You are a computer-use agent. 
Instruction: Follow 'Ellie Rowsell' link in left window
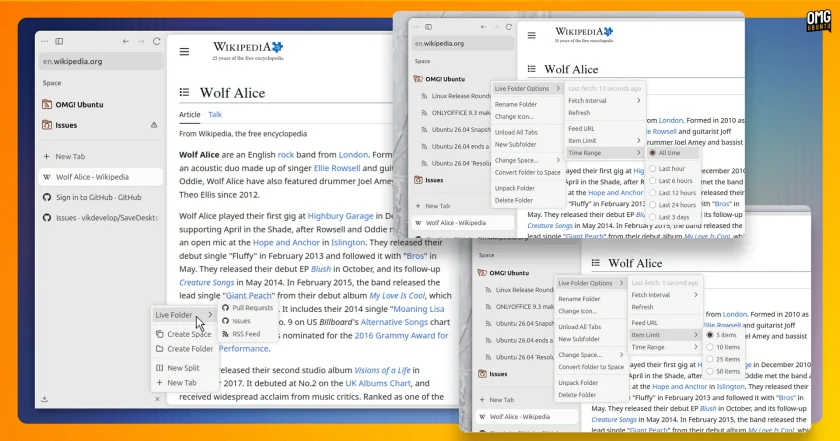tap(337, 168)
